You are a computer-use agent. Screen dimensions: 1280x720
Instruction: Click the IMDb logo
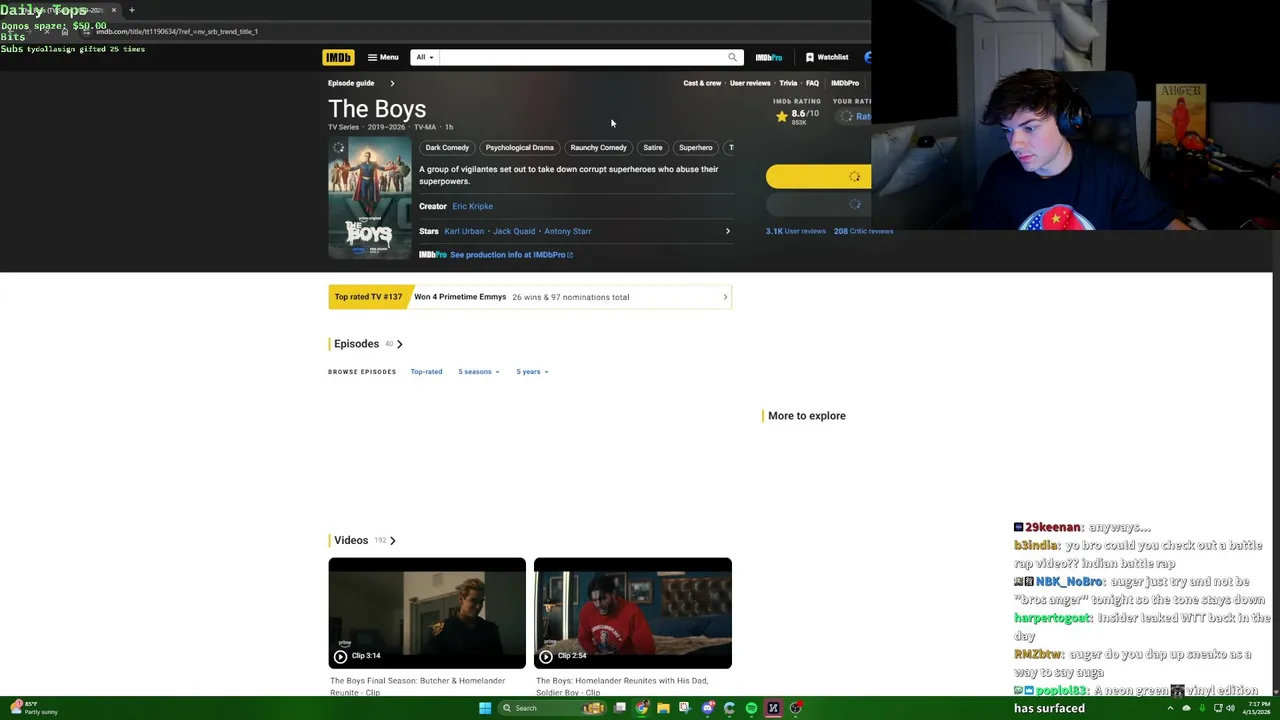(338, 57)
